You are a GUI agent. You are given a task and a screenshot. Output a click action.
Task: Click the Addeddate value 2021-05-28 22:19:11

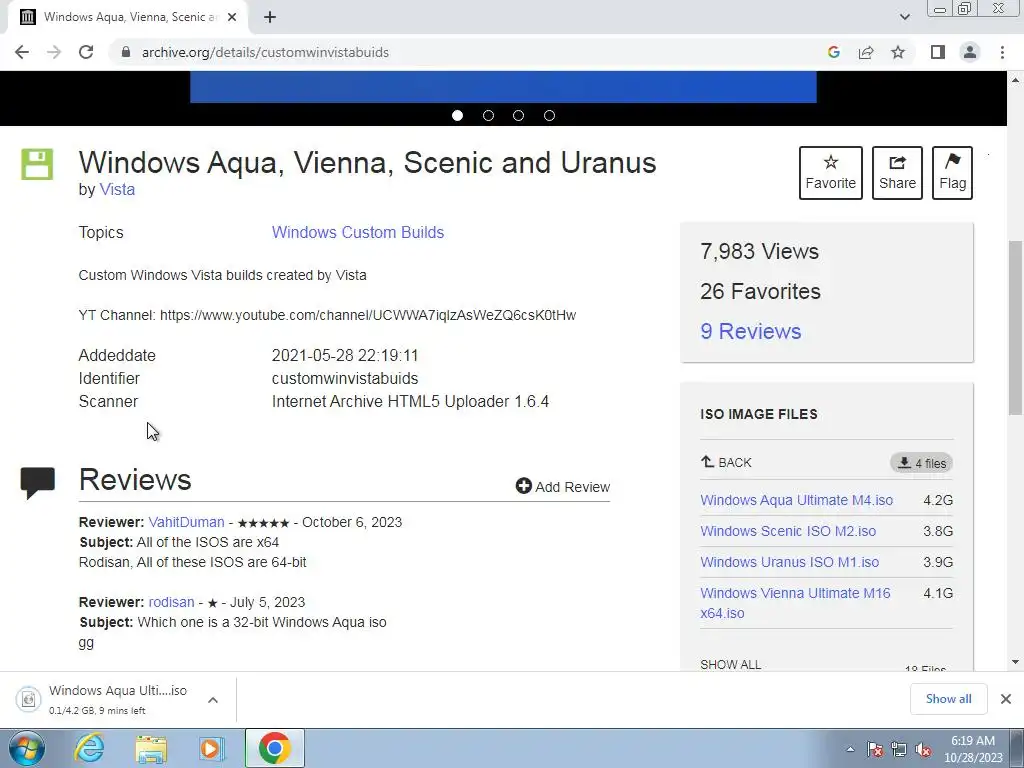345,355
